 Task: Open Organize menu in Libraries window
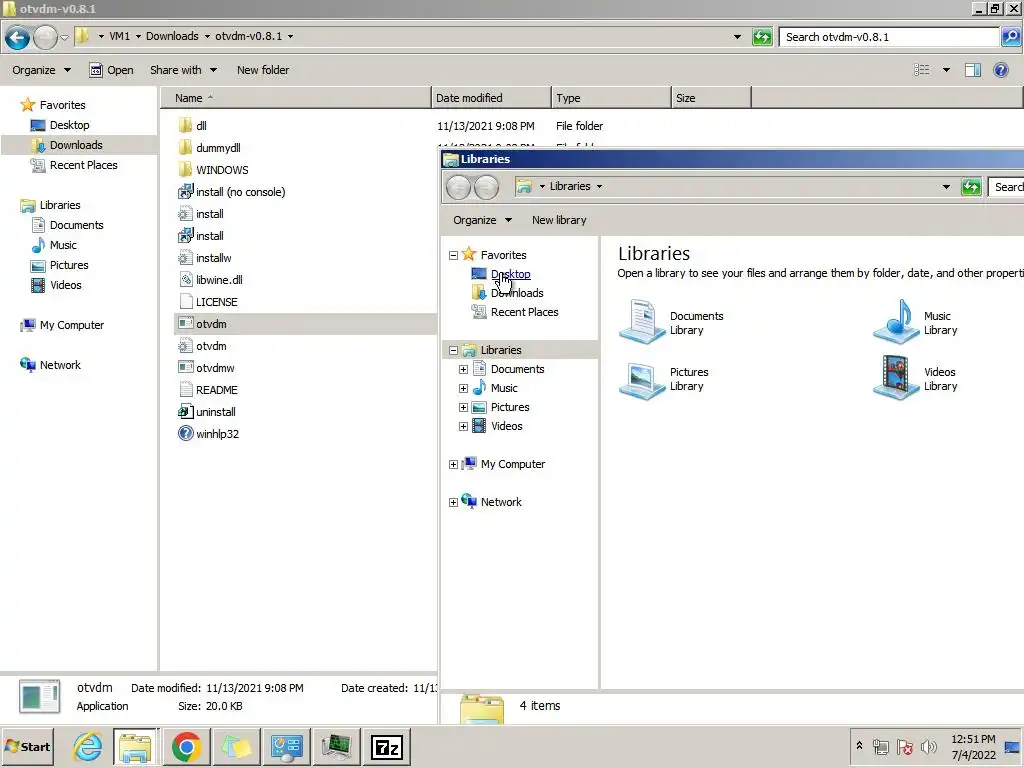click(483, 220)
